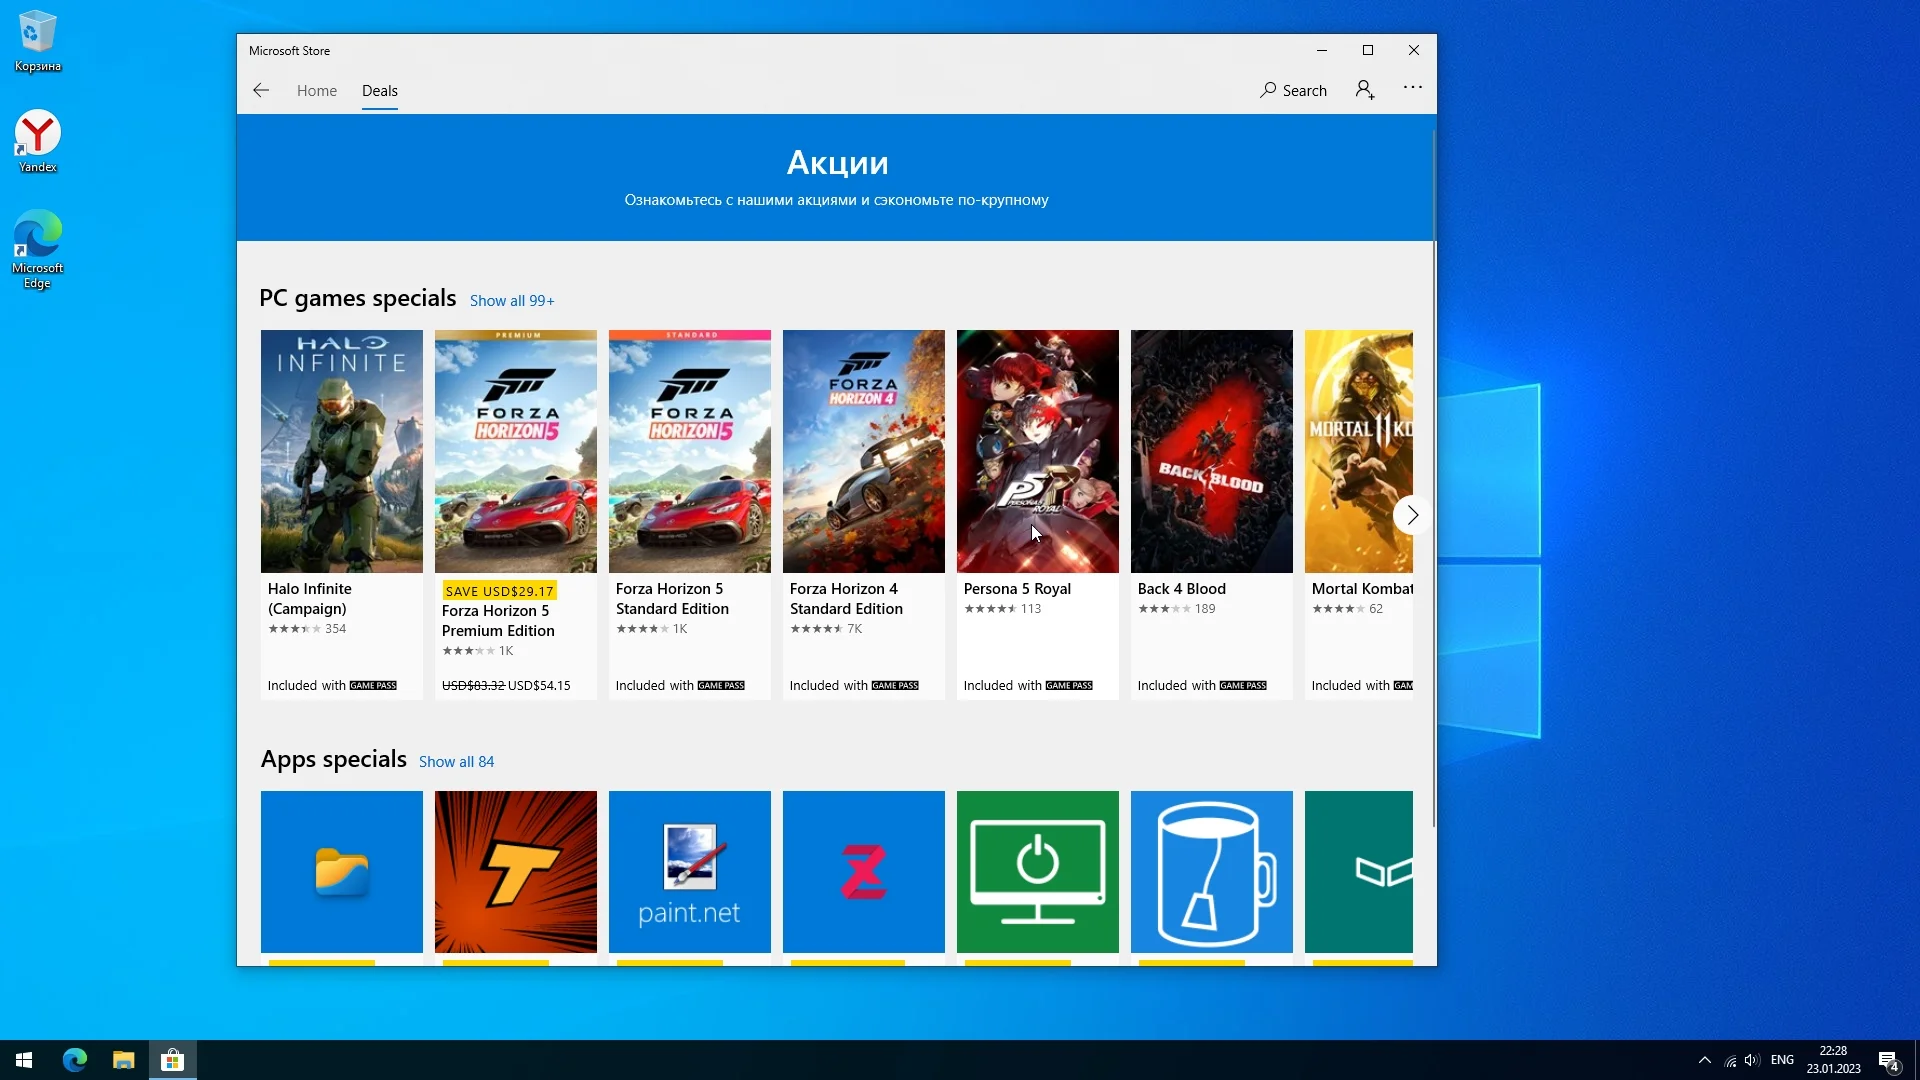This screenshot has width=1920, height=1080.
Task: Open the three-dots See more menu
Action: point(1412,88)
